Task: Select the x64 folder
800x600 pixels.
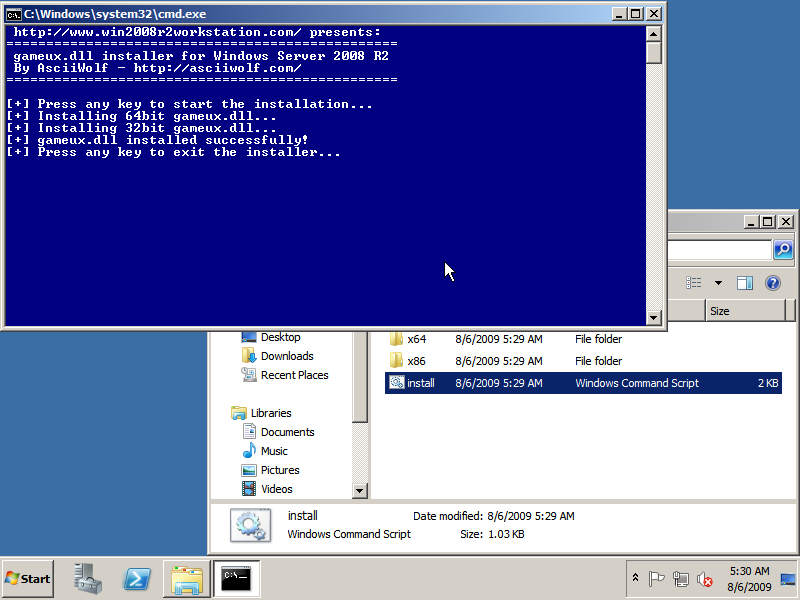Action: click(x=583, y=339)
